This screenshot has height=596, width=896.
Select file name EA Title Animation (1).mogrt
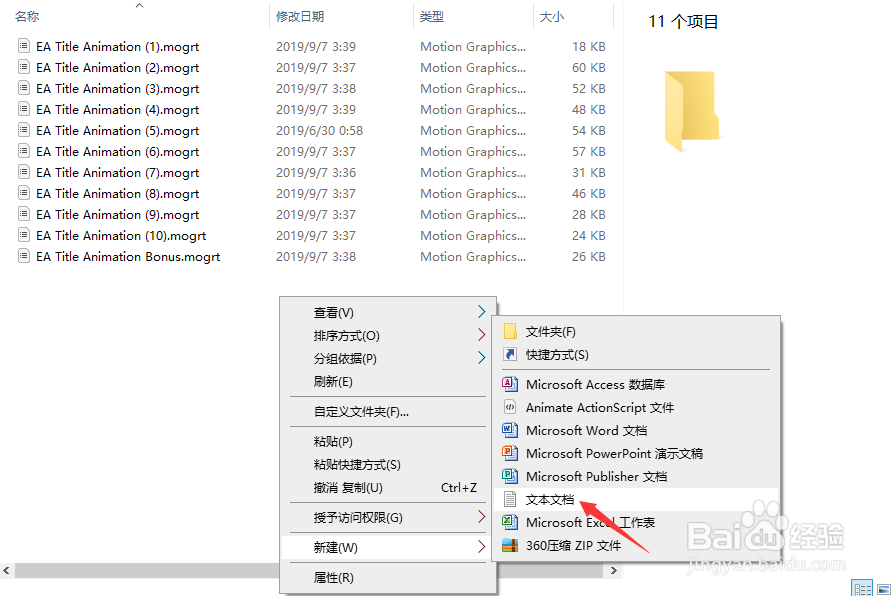click(x=118, y=46)
